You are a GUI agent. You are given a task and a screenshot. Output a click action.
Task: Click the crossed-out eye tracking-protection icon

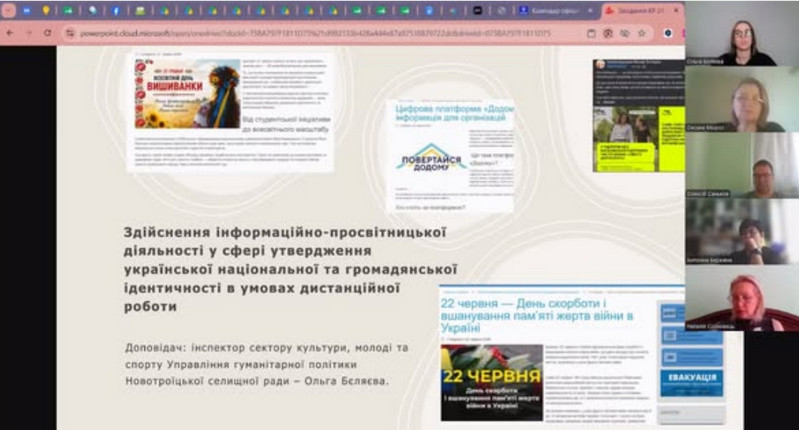pos(624,33)
